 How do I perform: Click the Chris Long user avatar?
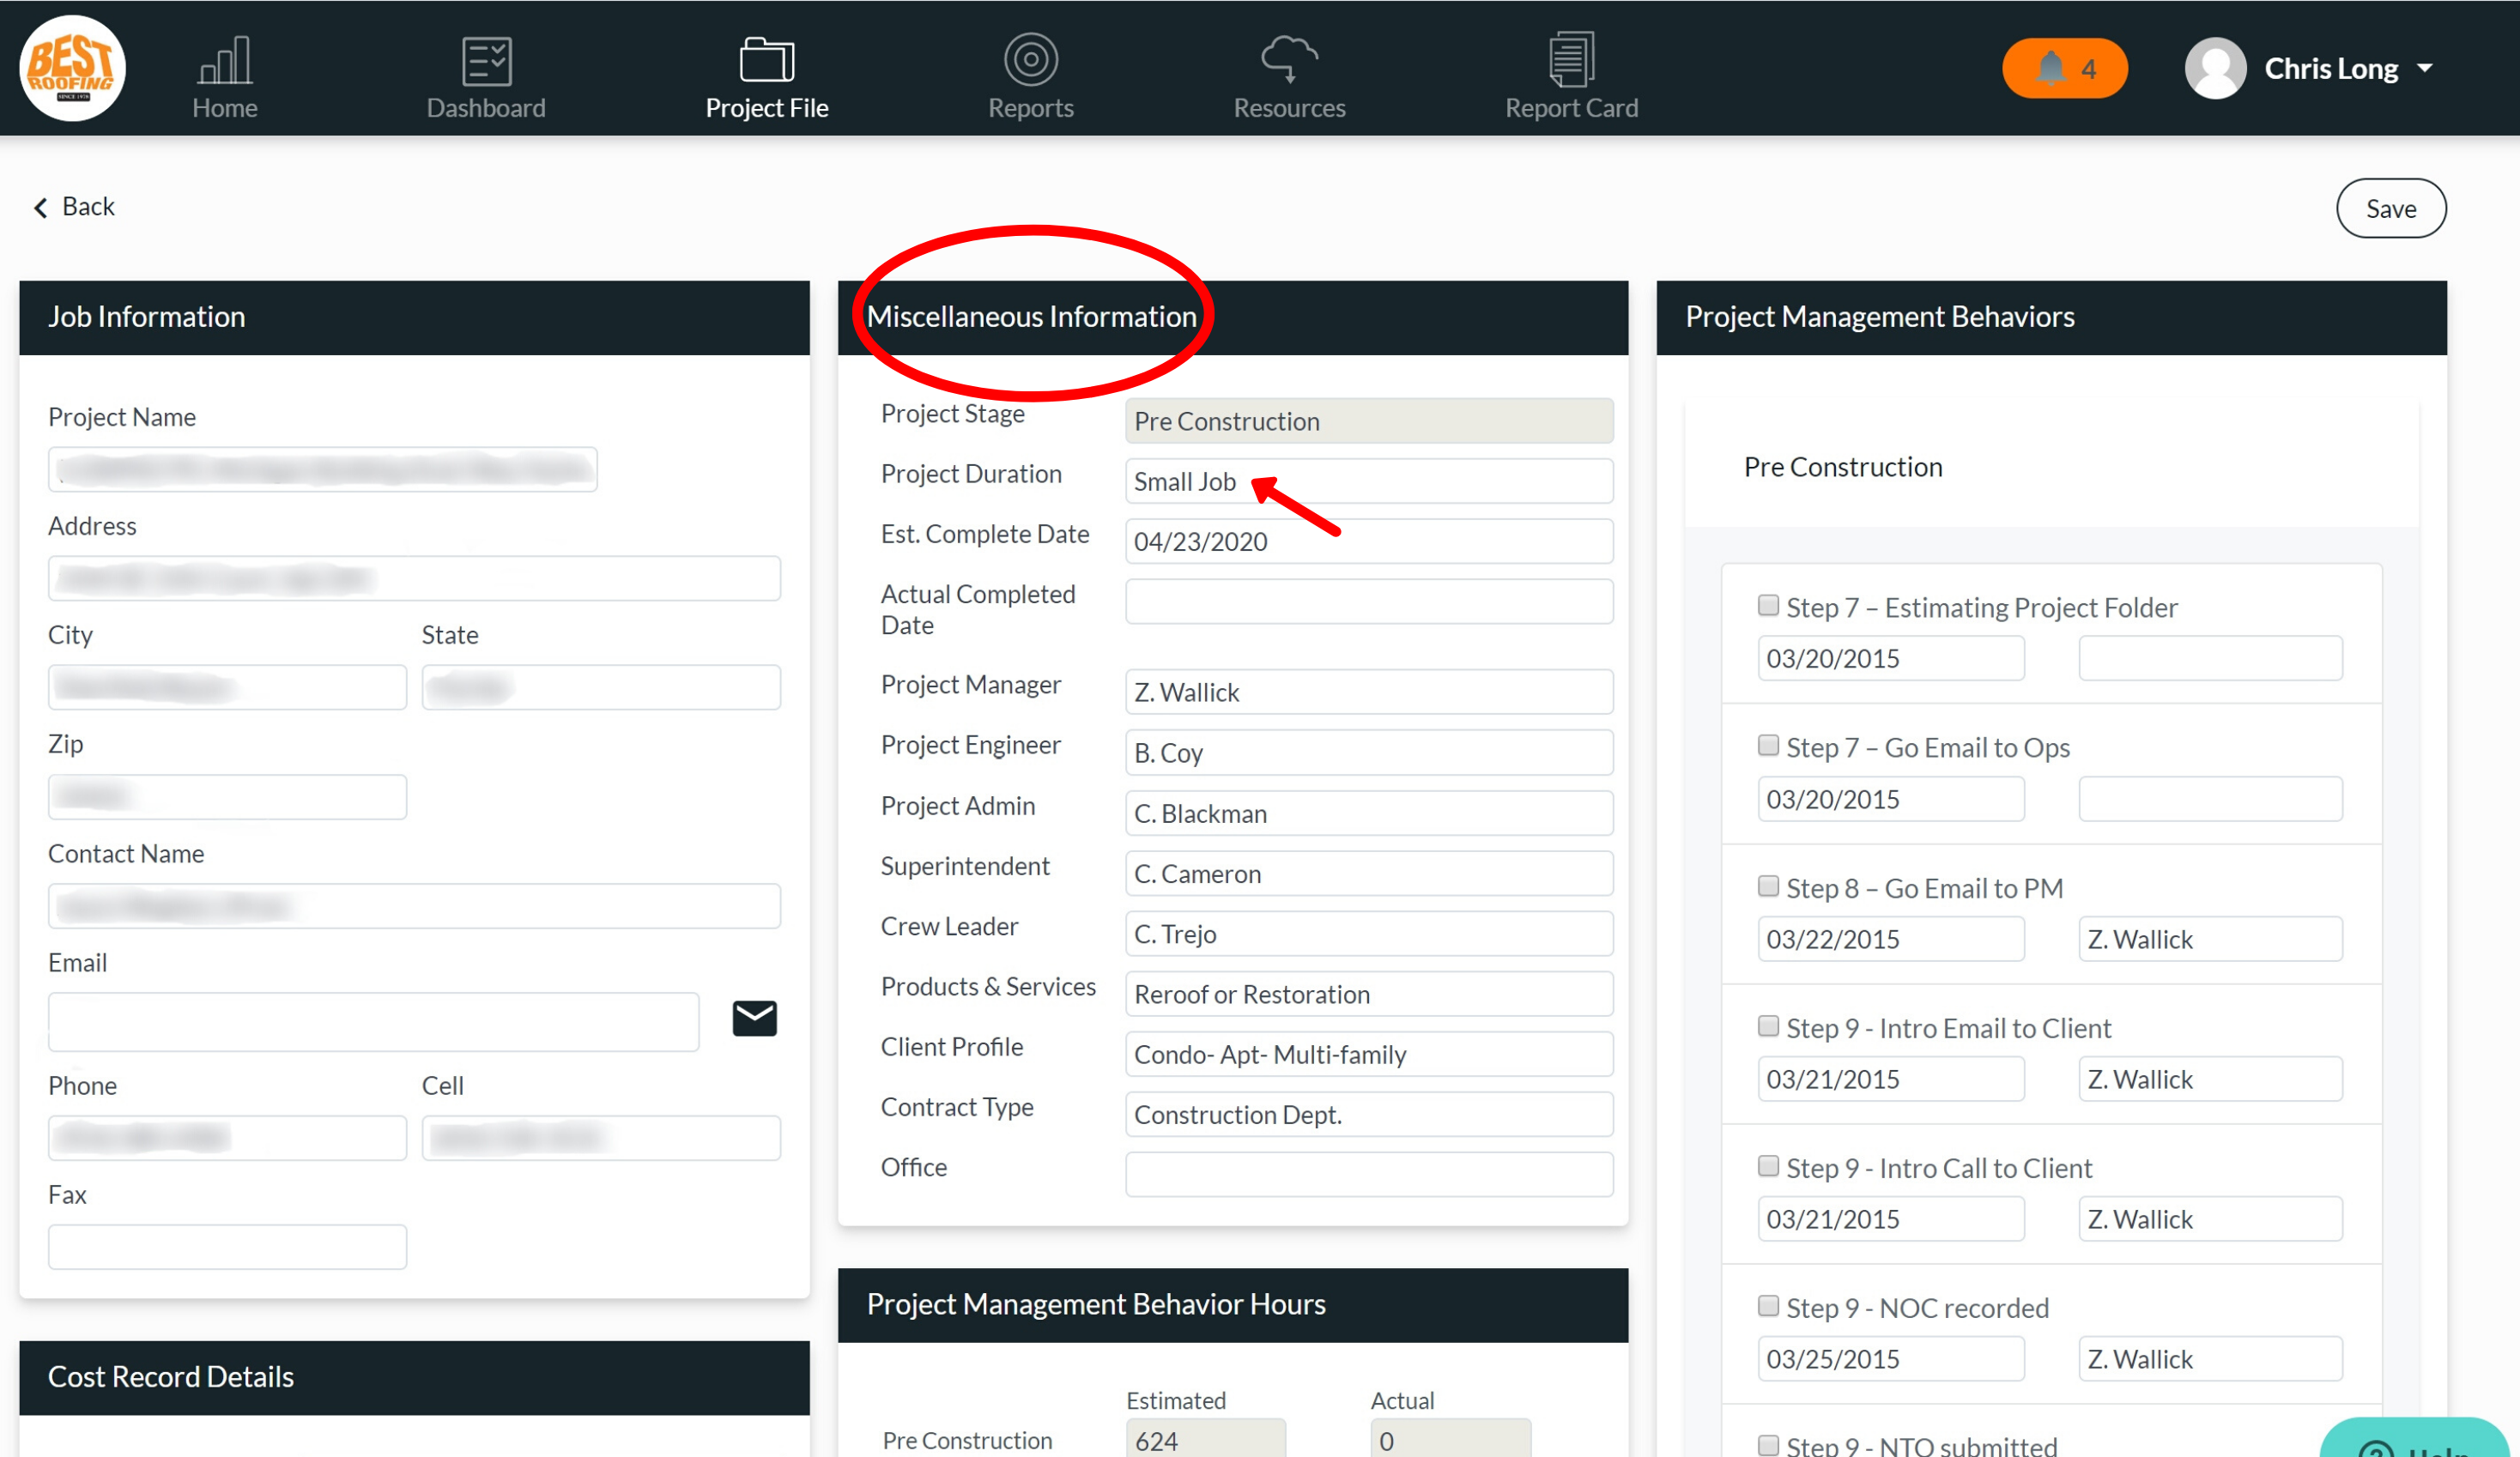[2216, 68]
